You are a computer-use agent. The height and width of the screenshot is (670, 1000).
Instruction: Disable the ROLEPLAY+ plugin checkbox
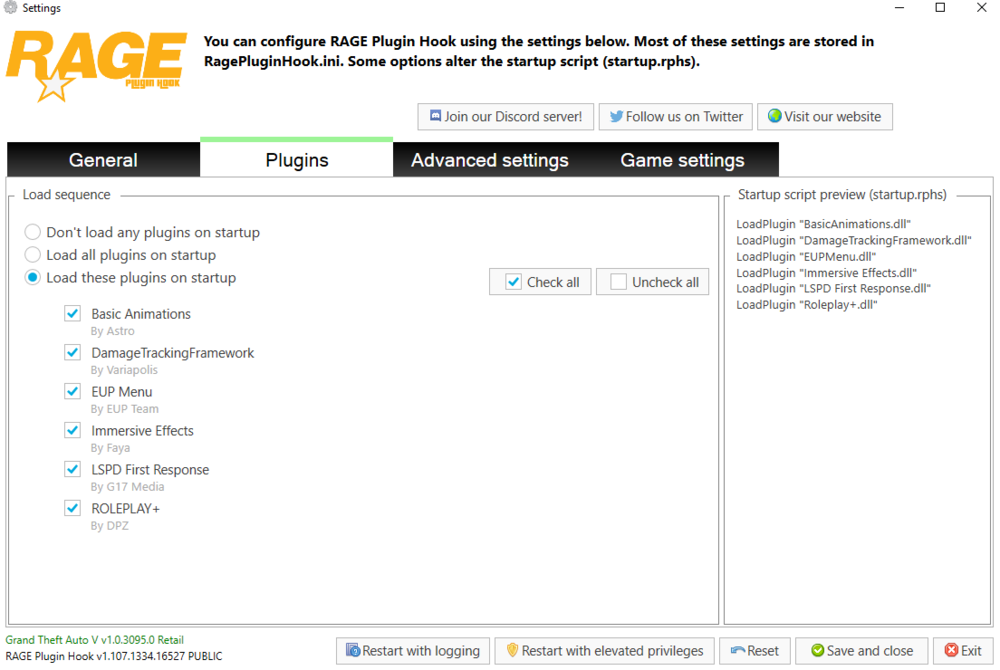click(x=72, y=508)
